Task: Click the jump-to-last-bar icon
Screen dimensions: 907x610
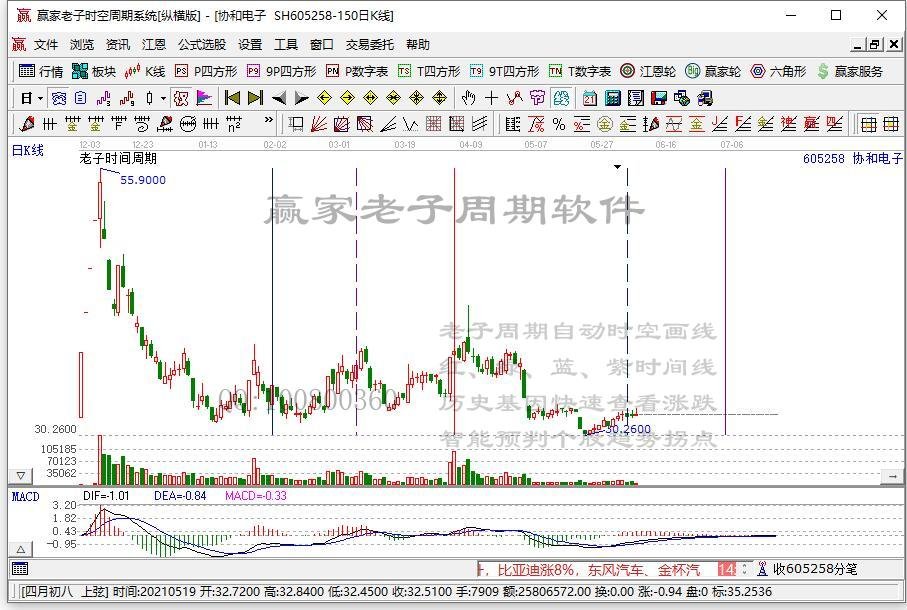Action: (x=255, y=98)
